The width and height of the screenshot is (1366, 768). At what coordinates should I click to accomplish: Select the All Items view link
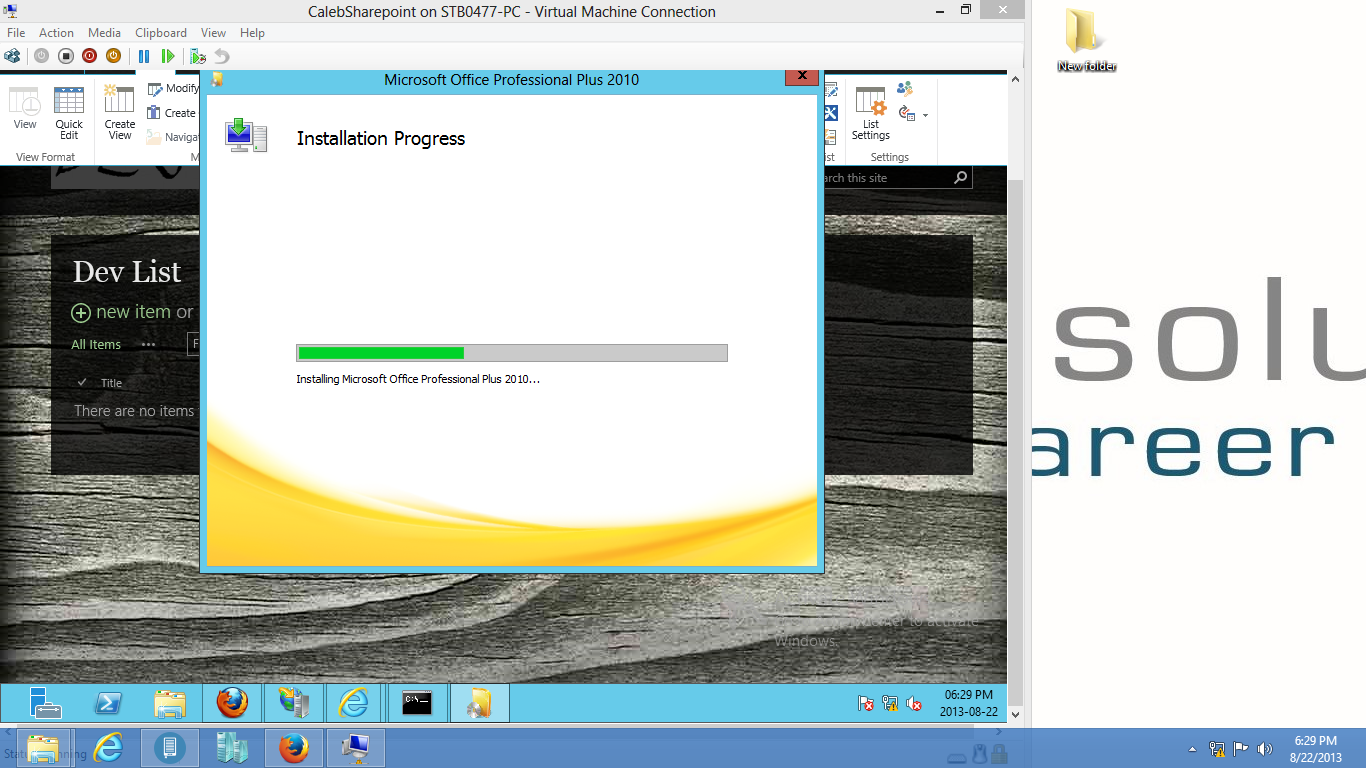coord(96,345)
